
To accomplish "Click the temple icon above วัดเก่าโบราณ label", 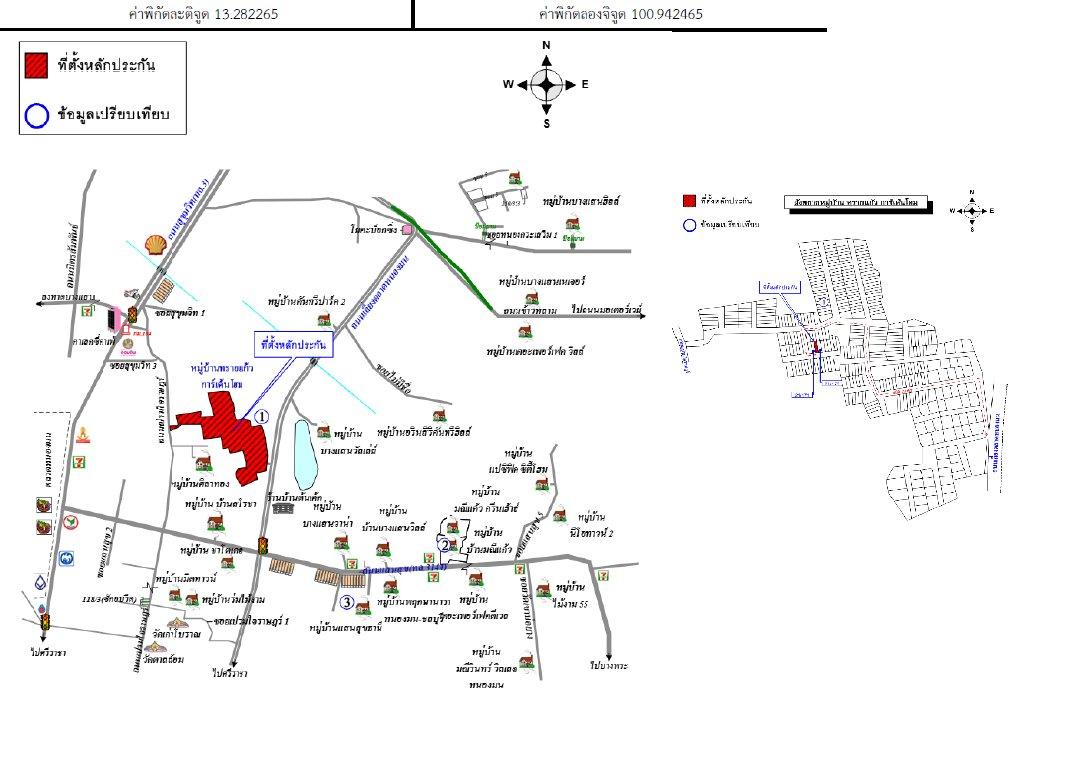I will [176, 622].
